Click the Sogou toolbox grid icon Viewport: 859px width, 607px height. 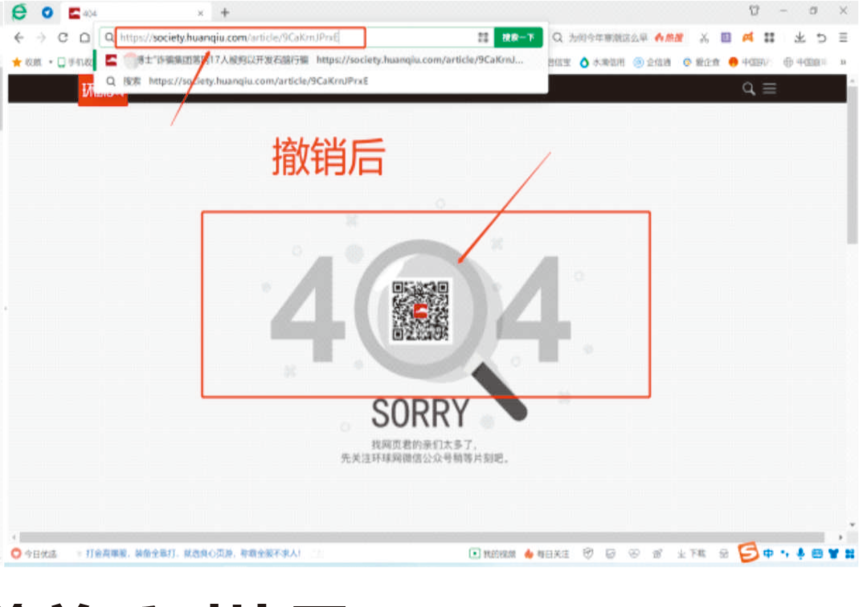click(850, 554)
